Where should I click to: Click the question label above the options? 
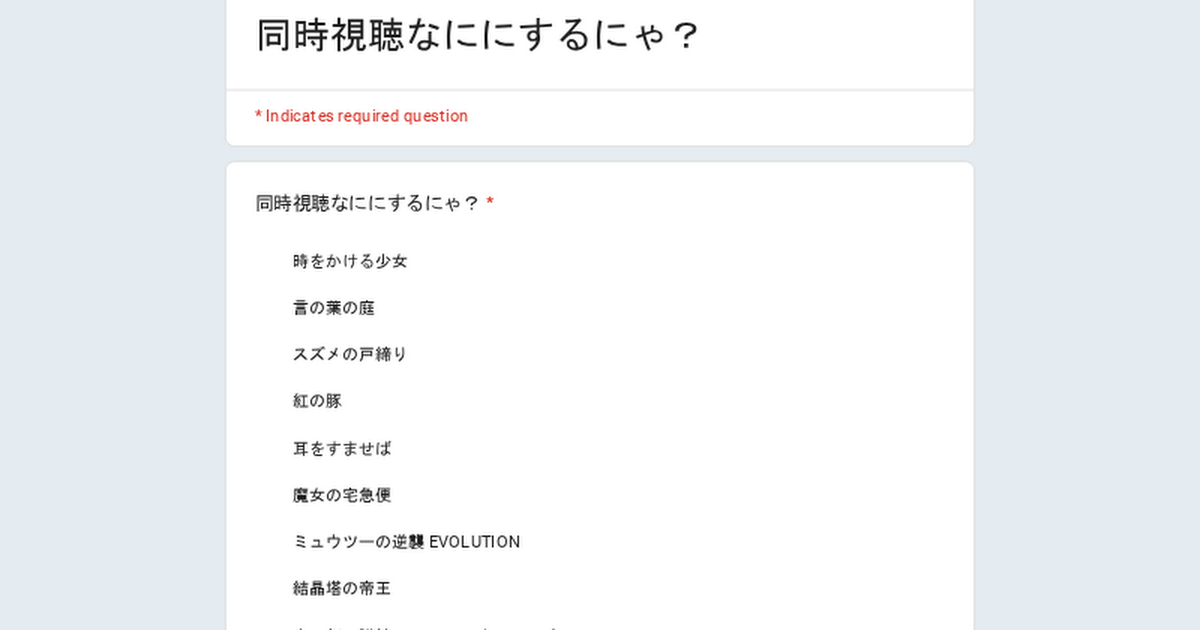click(x=367, y=204)
